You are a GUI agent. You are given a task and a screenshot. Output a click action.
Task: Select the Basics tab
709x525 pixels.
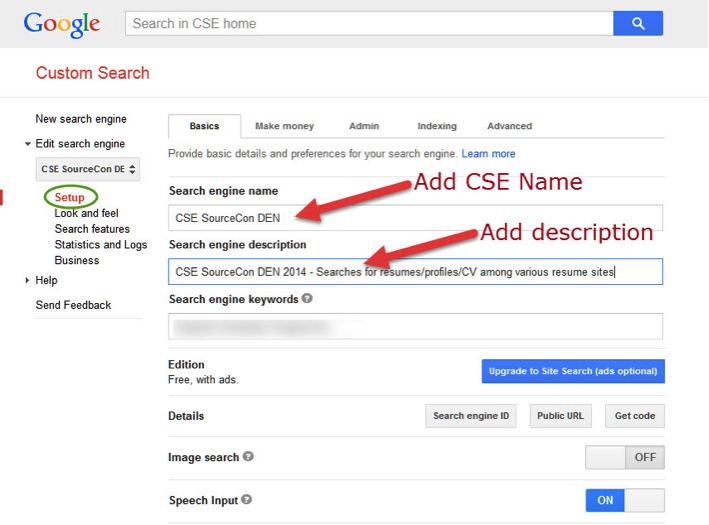tap(204, 126)
